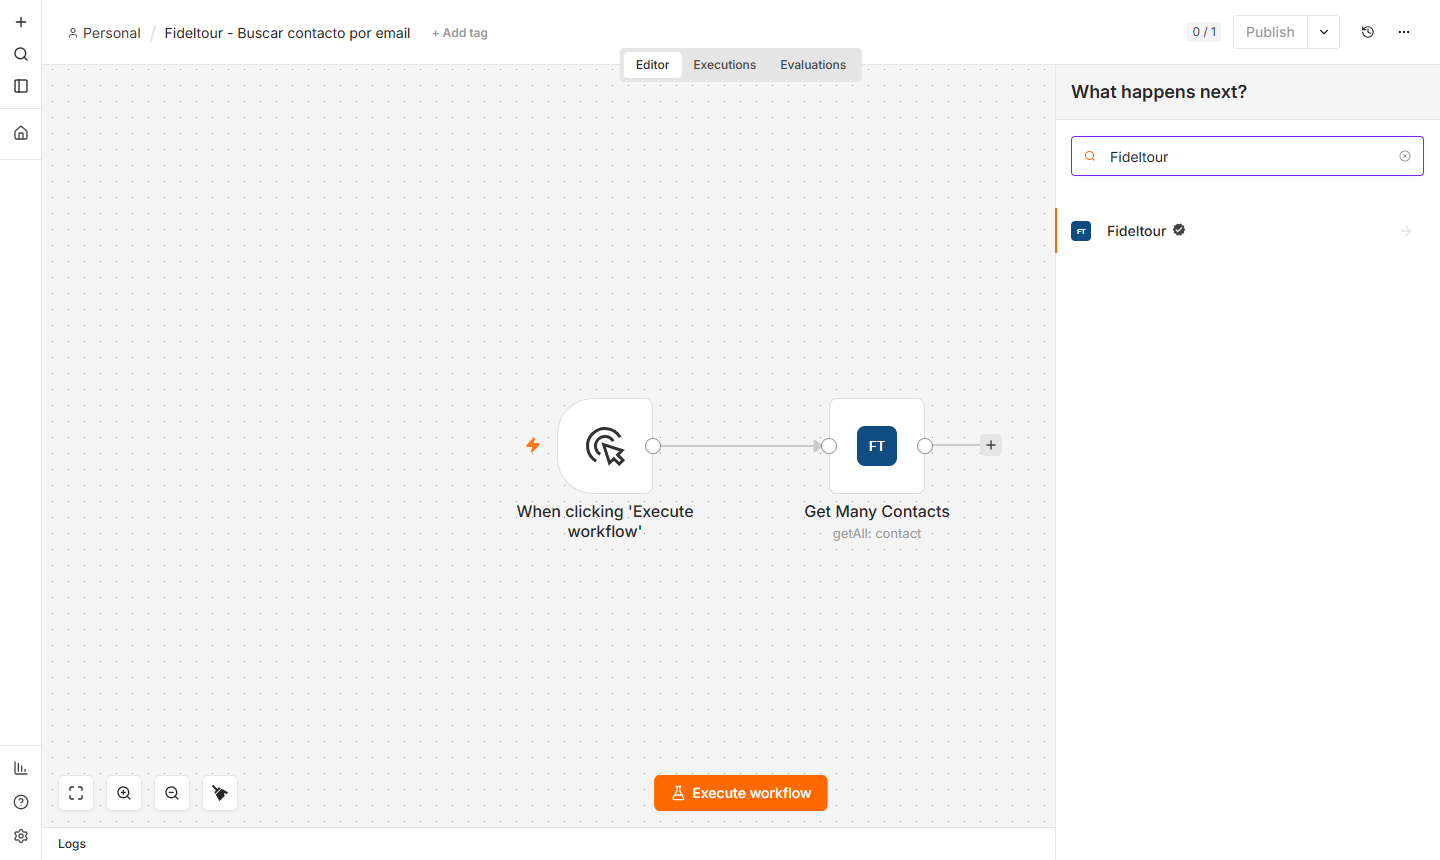The width and height of the screenshot is (1440, 860).
Task: Click the 'Get Many Contacts' node label
Action: pos(877,511)
